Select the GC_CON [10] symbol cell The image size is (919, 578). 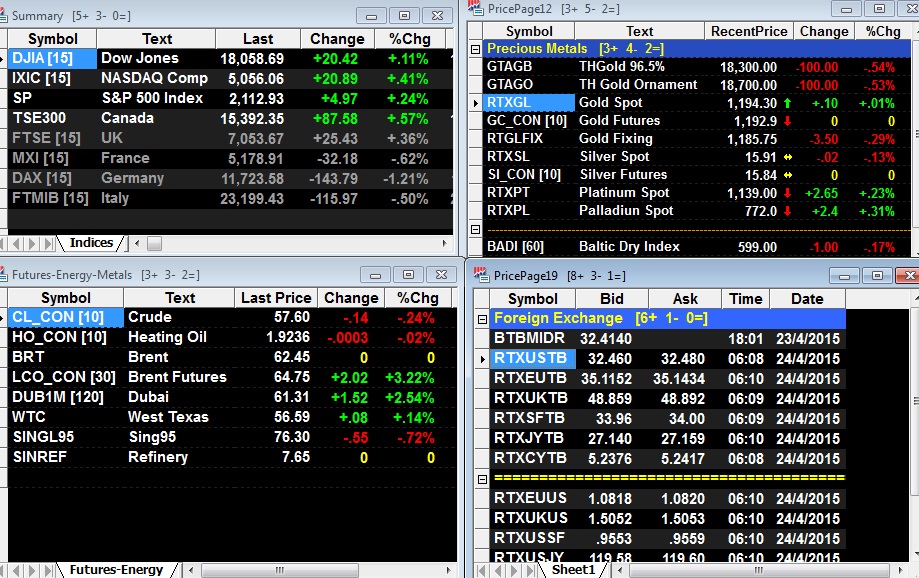point(529,121)
